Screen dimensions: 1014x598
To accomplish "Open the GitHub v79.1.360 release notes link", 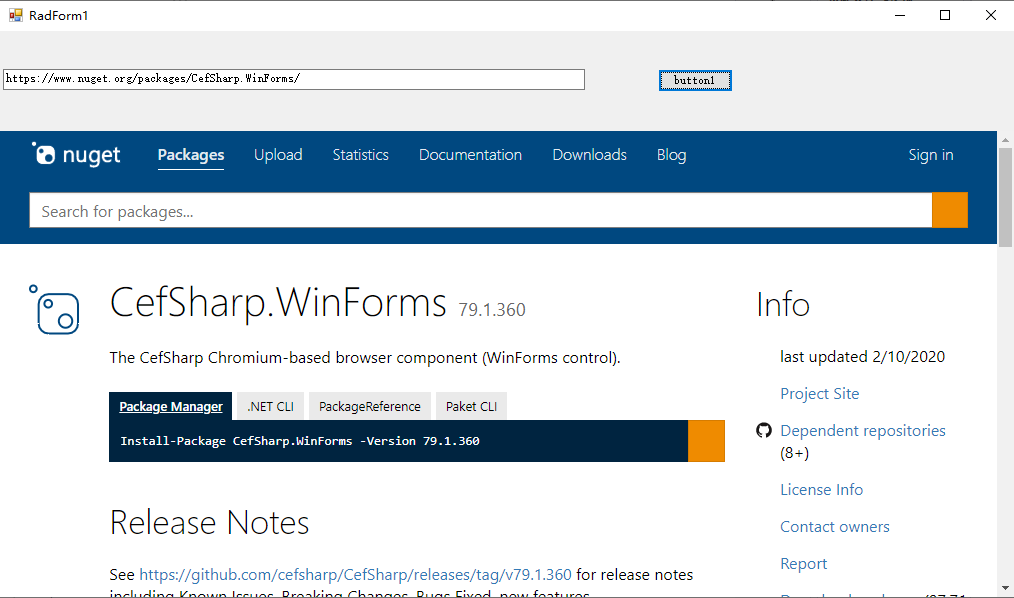I will tap(355, 575).
